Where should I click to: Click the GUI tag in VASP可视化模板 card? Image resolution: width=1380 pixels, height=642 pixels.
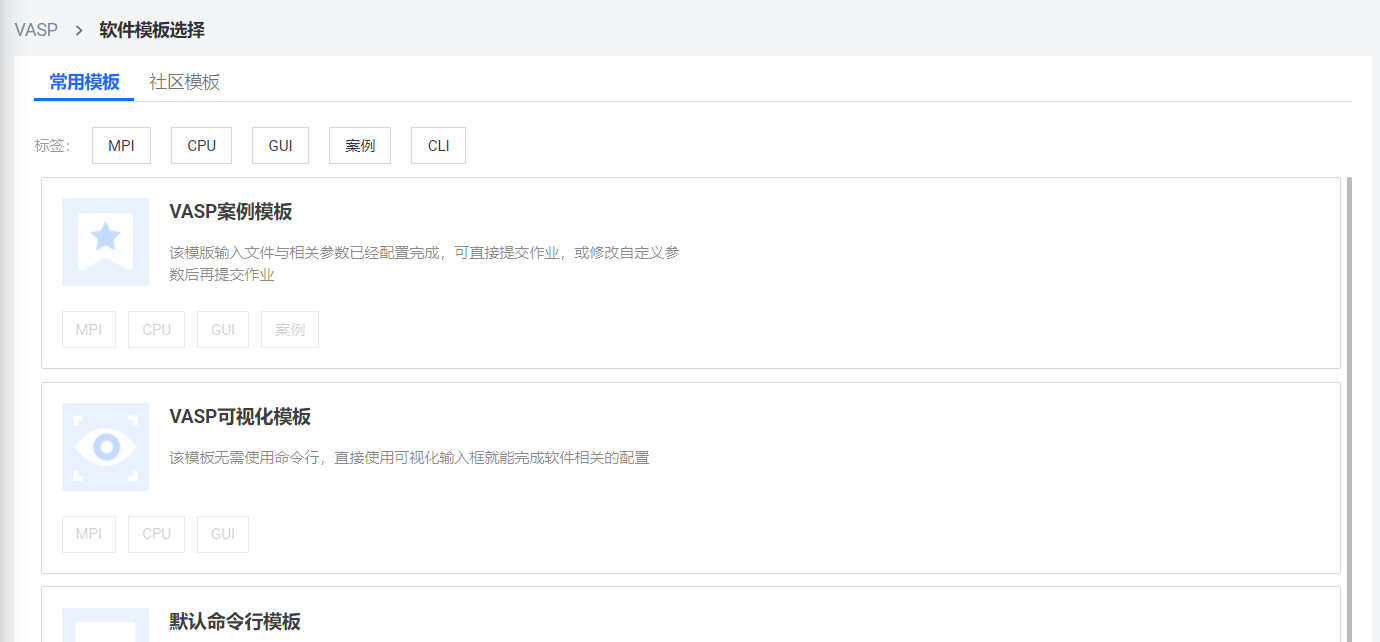[x=223, y=534]
